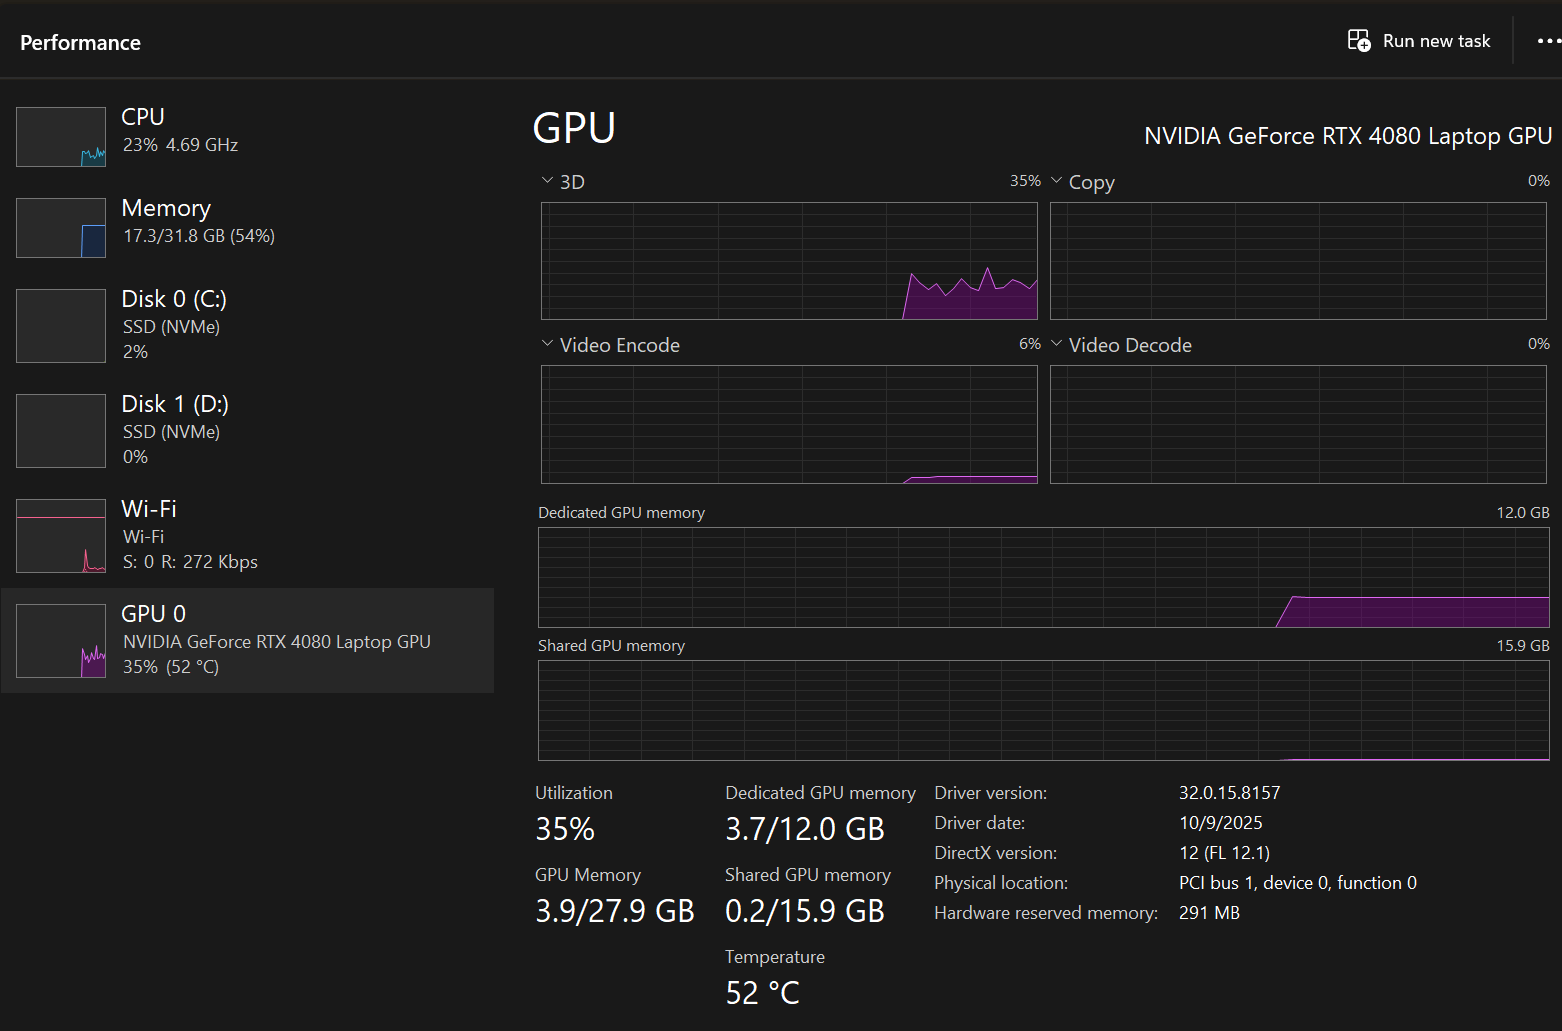This screenshot has width=1562, height=1031.
Task: Click the Run new task button label
Action: (x=1436, y=41)
